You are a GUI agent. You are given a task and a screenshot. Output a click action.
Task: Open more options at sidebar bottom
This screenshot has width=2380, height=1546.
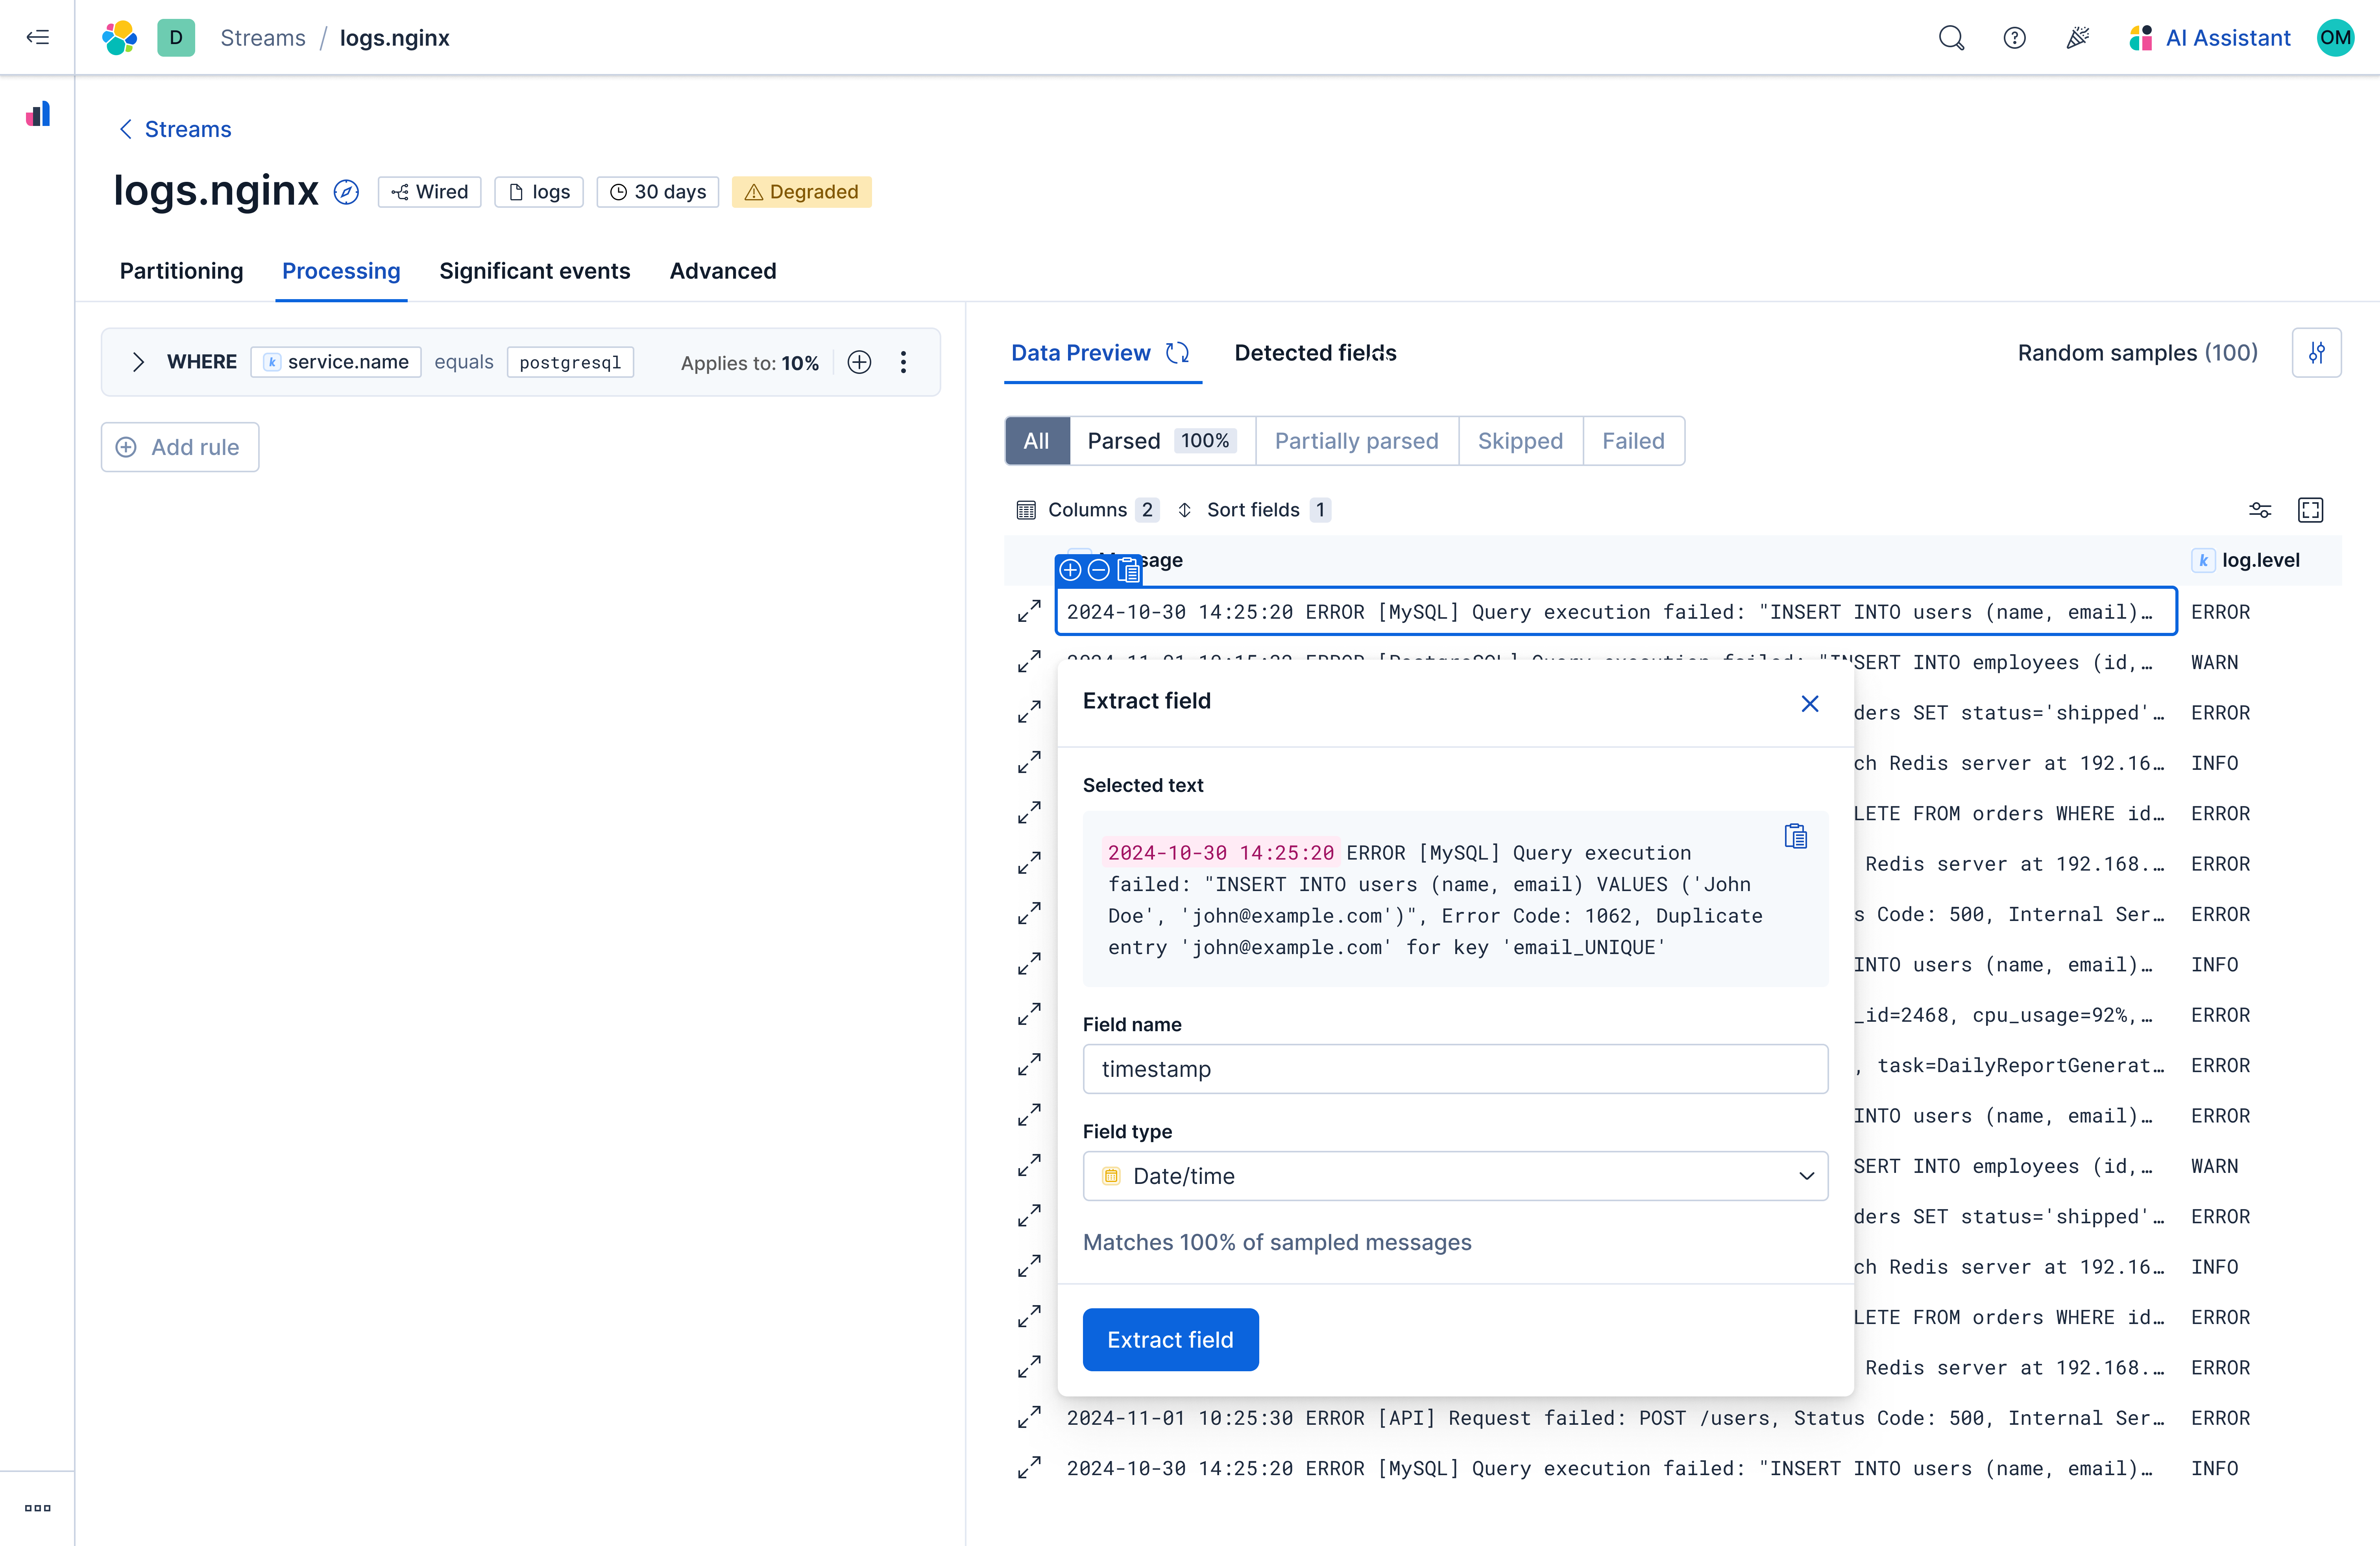[x=37, y=1508]
